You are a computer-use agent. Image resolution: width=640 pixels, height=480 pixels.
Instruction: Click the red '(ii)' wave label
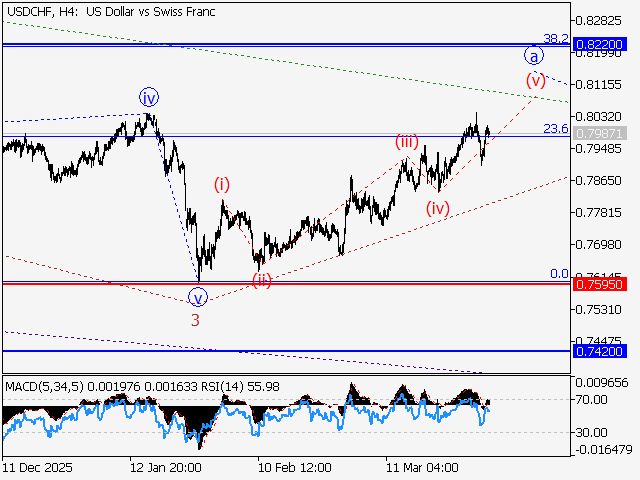point(262,279)
